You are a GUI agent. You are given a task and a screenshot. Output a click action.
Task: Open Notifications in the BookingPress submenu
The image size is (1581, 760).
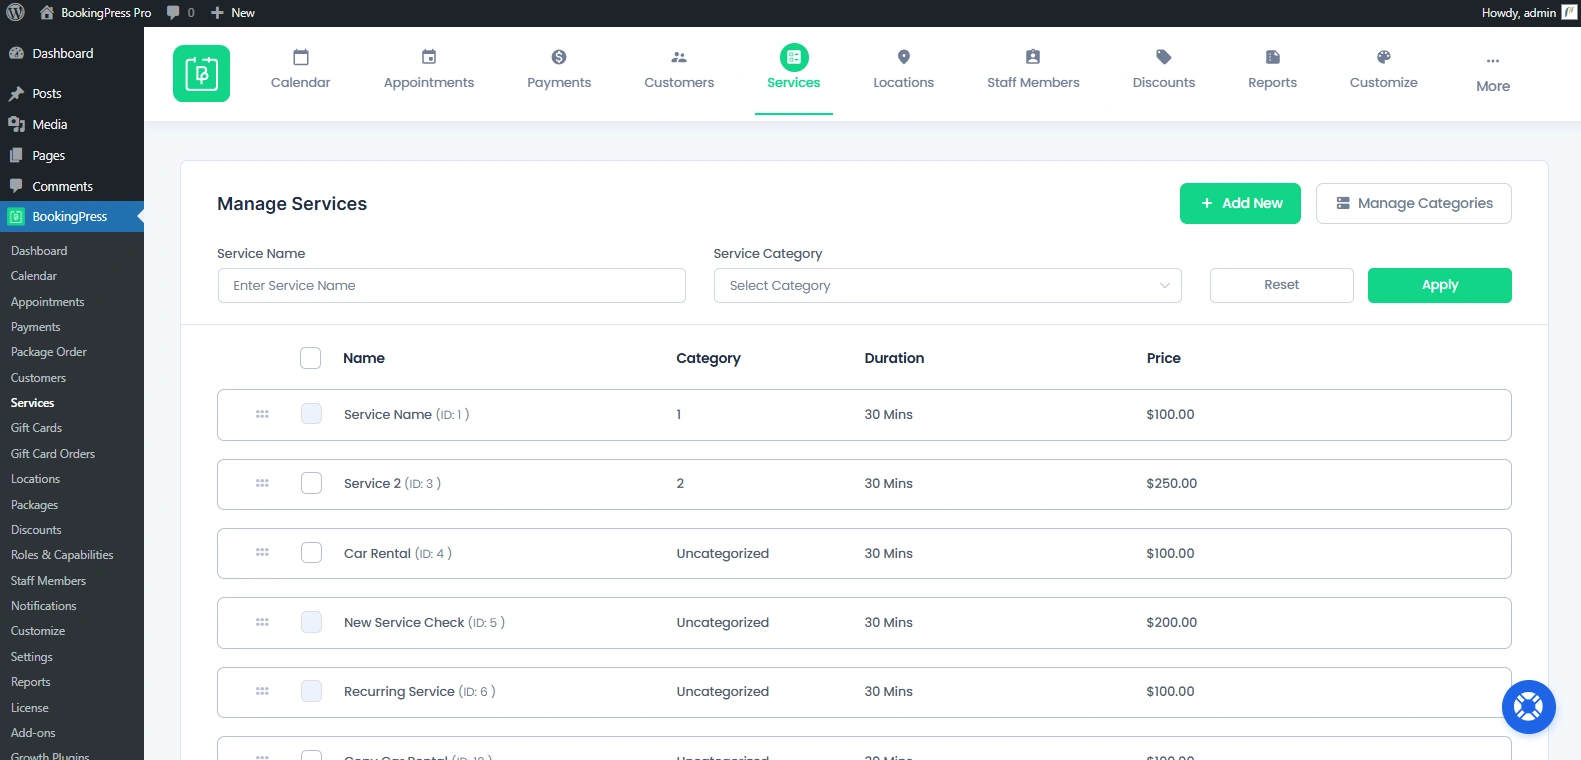coord(43,606)
